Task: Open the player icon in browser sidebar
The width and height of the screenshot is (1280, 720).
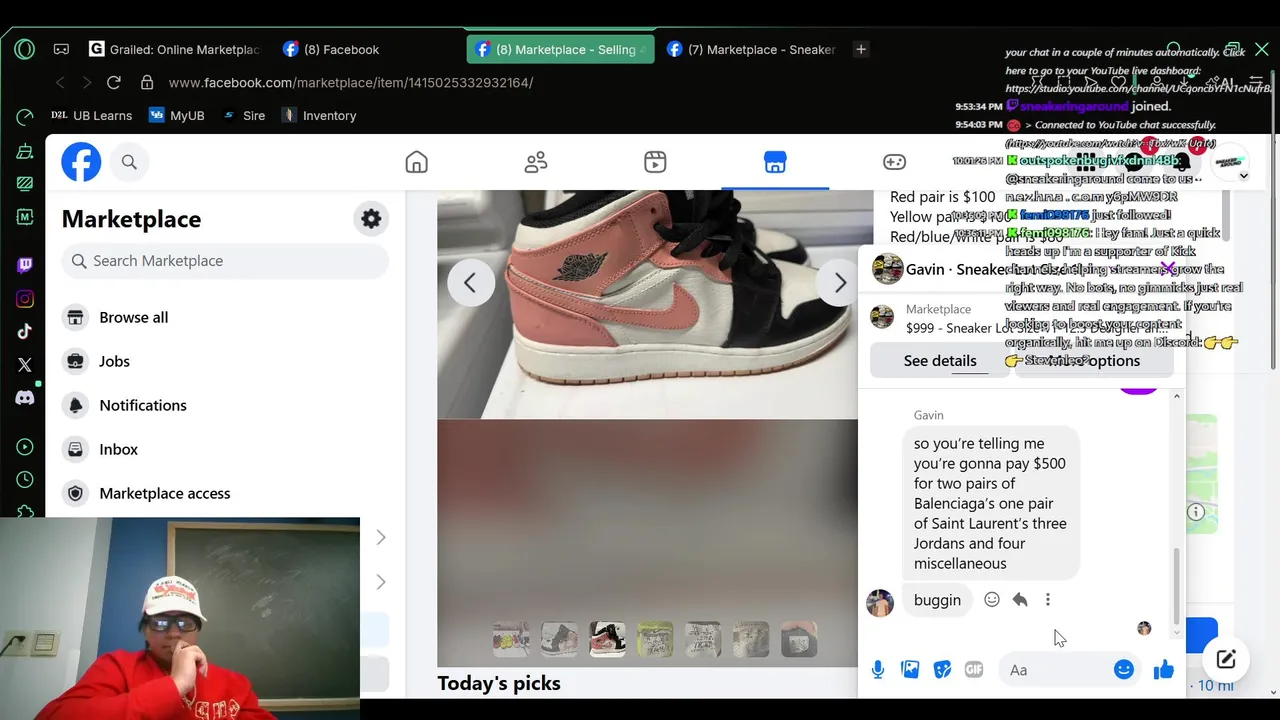Action: coord(25,447)
